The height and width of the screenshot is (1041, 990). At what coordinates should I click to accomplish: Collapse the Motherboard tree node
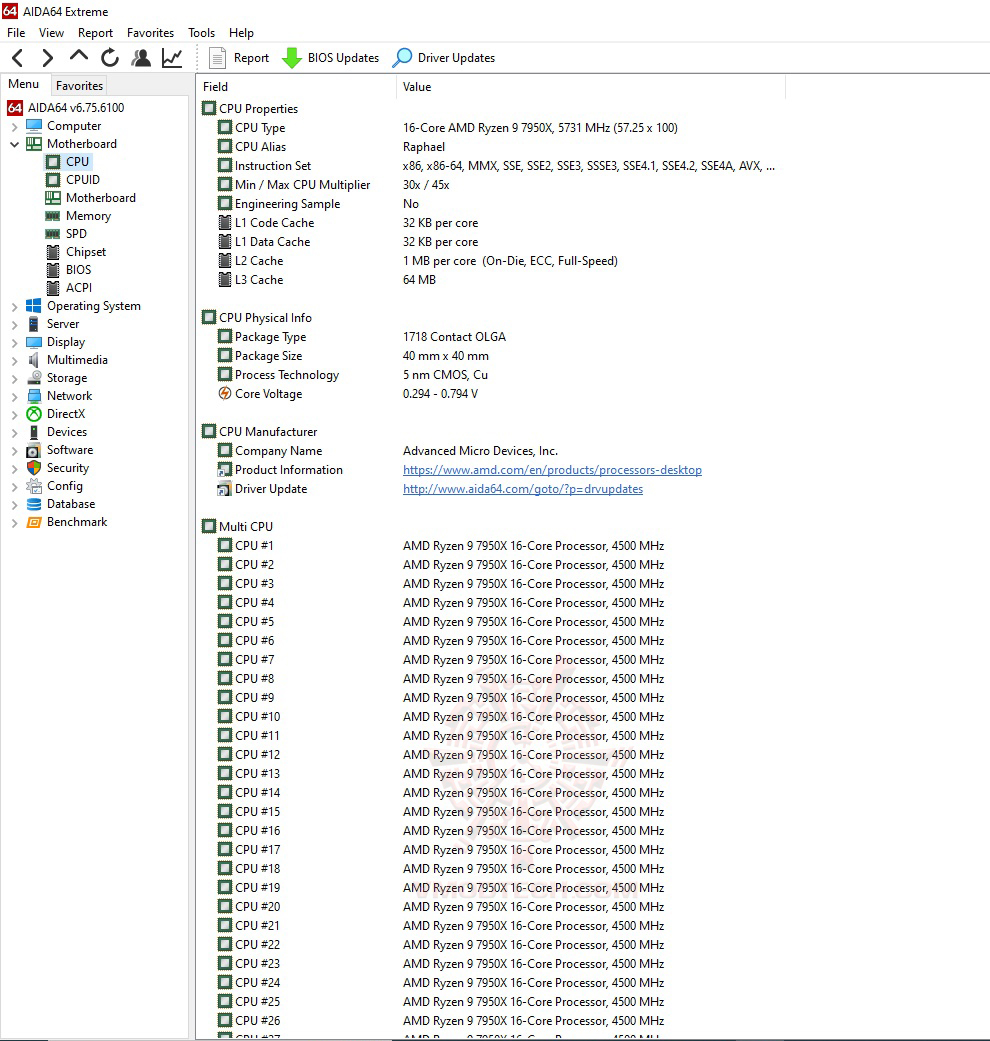point(15,144)
